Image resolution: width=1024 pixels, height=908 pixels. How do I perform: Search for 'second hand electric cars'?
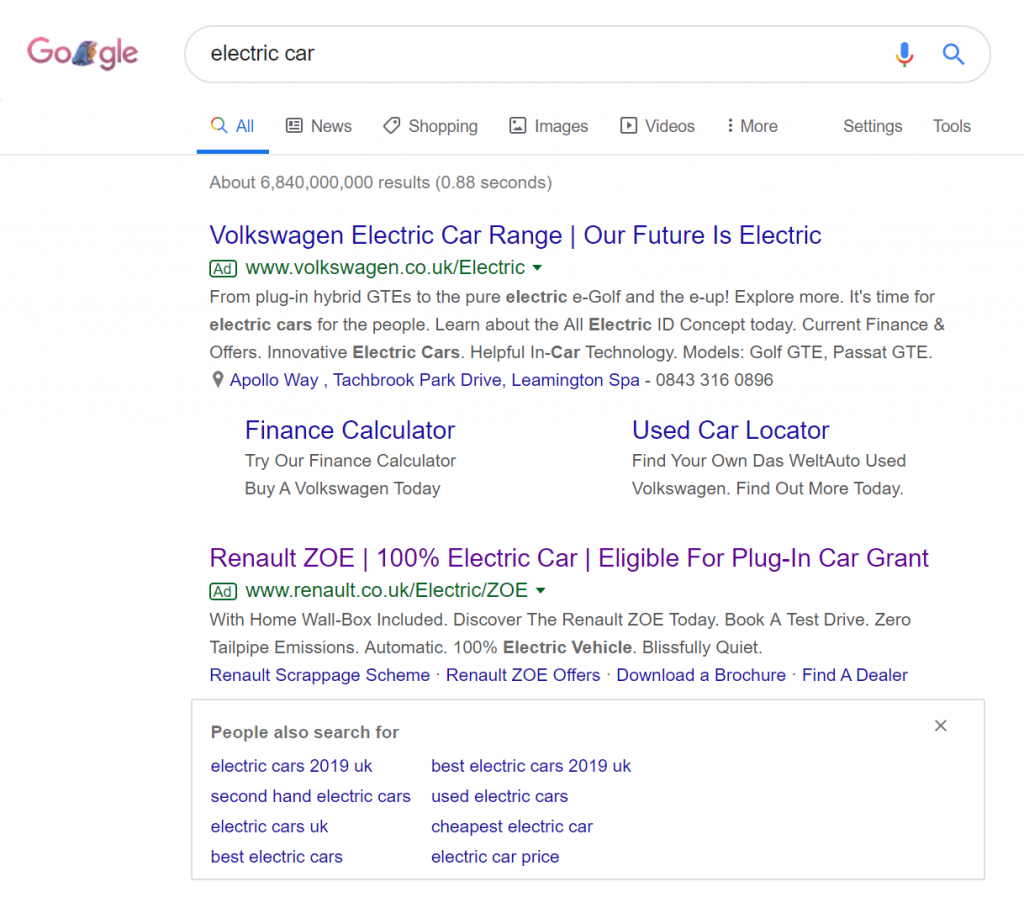point(310,796)
